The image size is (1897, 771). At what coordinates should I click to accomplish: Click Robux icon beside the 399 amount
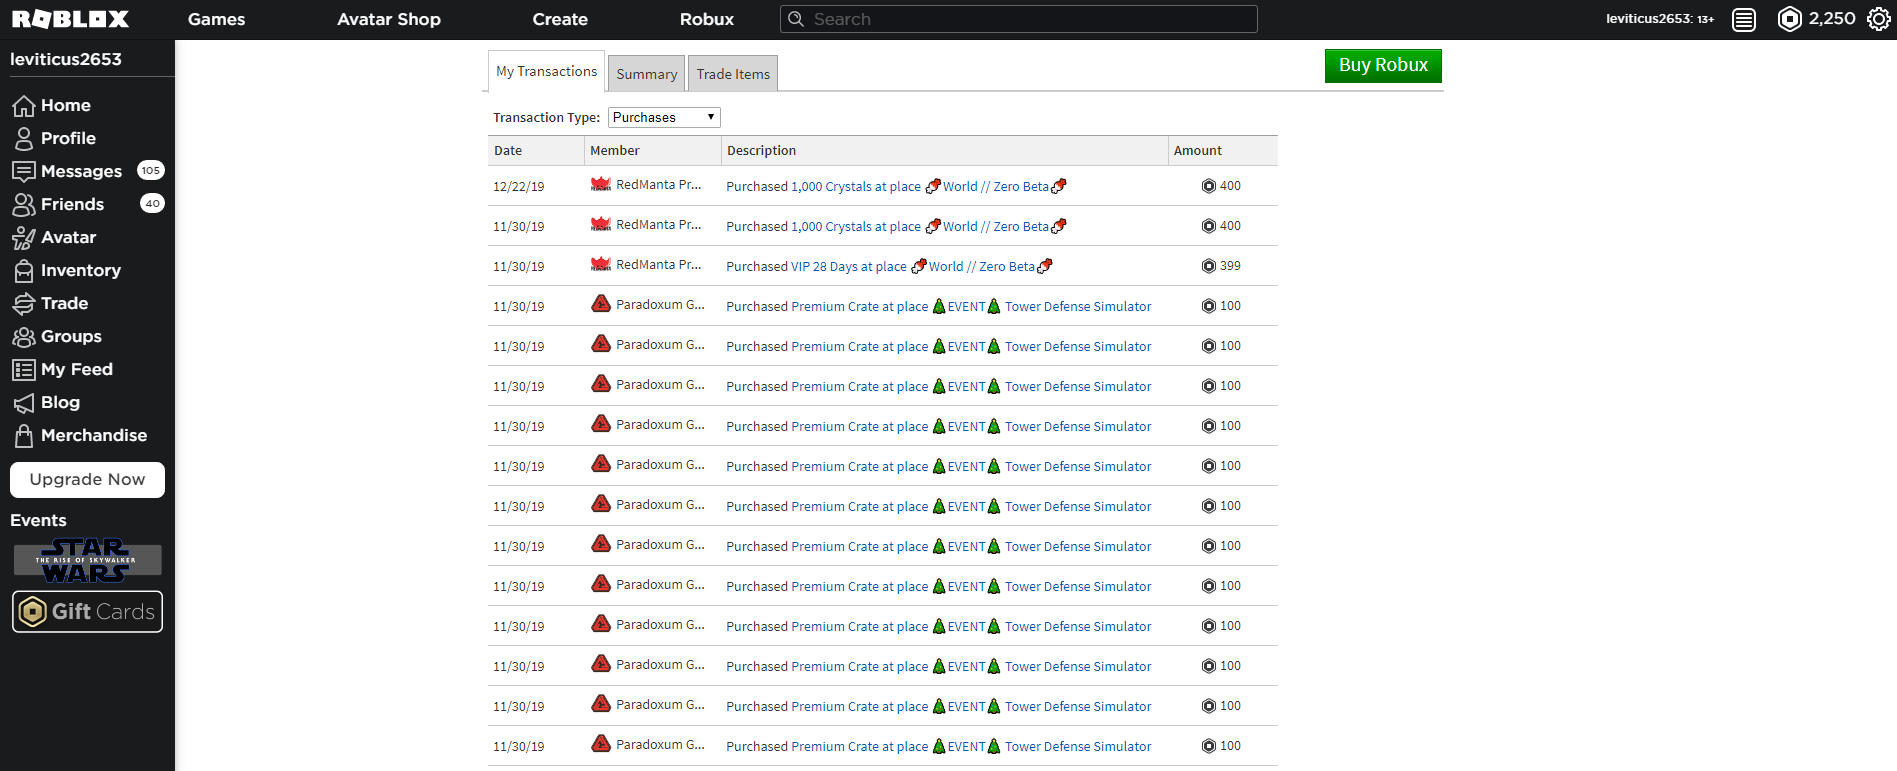click(1208, 266)
